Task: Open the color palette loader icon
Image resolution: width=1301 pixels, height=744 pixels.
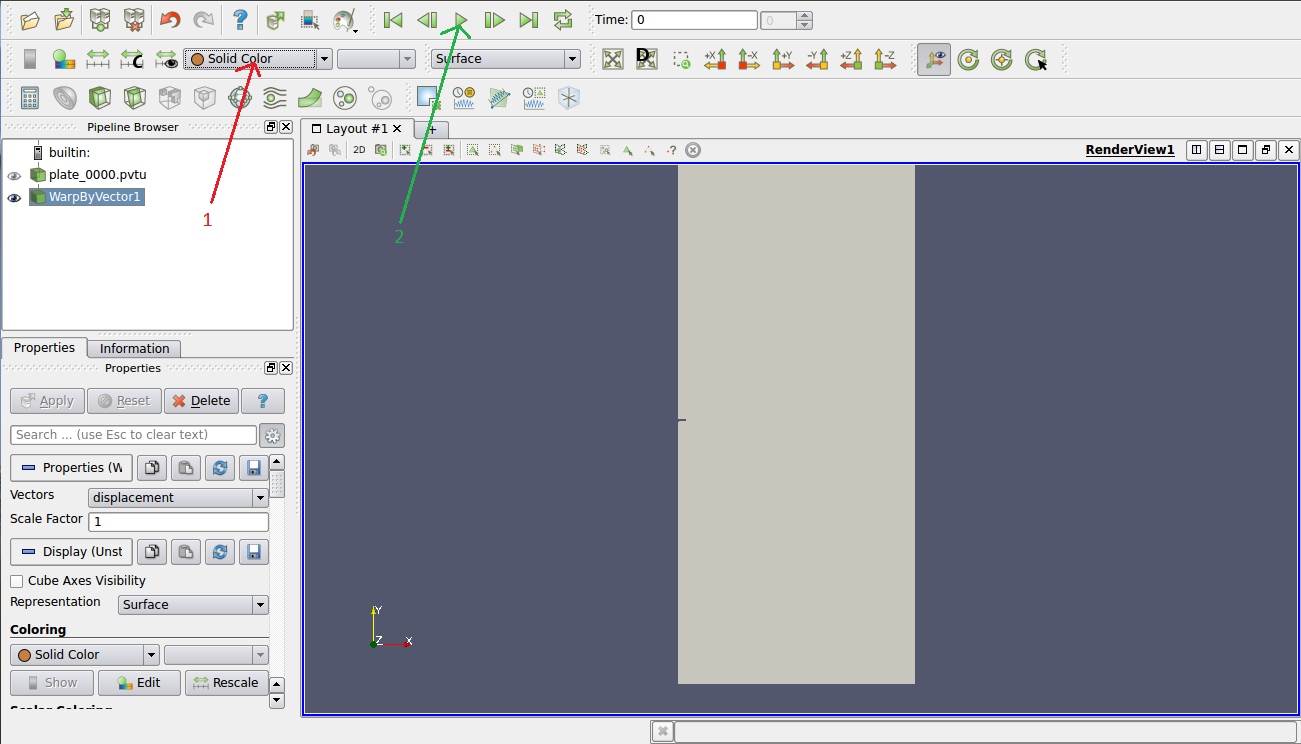Action: tap(344, 20)
